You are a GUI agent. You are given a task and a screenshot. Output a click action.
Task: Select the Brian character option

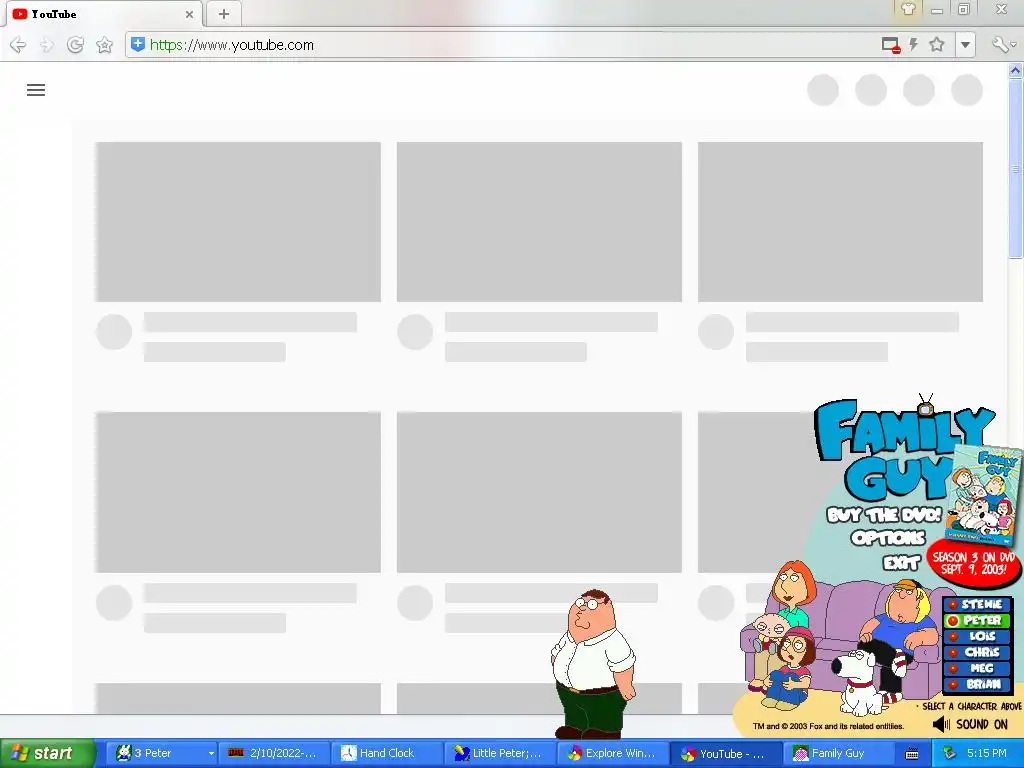pyautogui.click(x=978, y=684)
